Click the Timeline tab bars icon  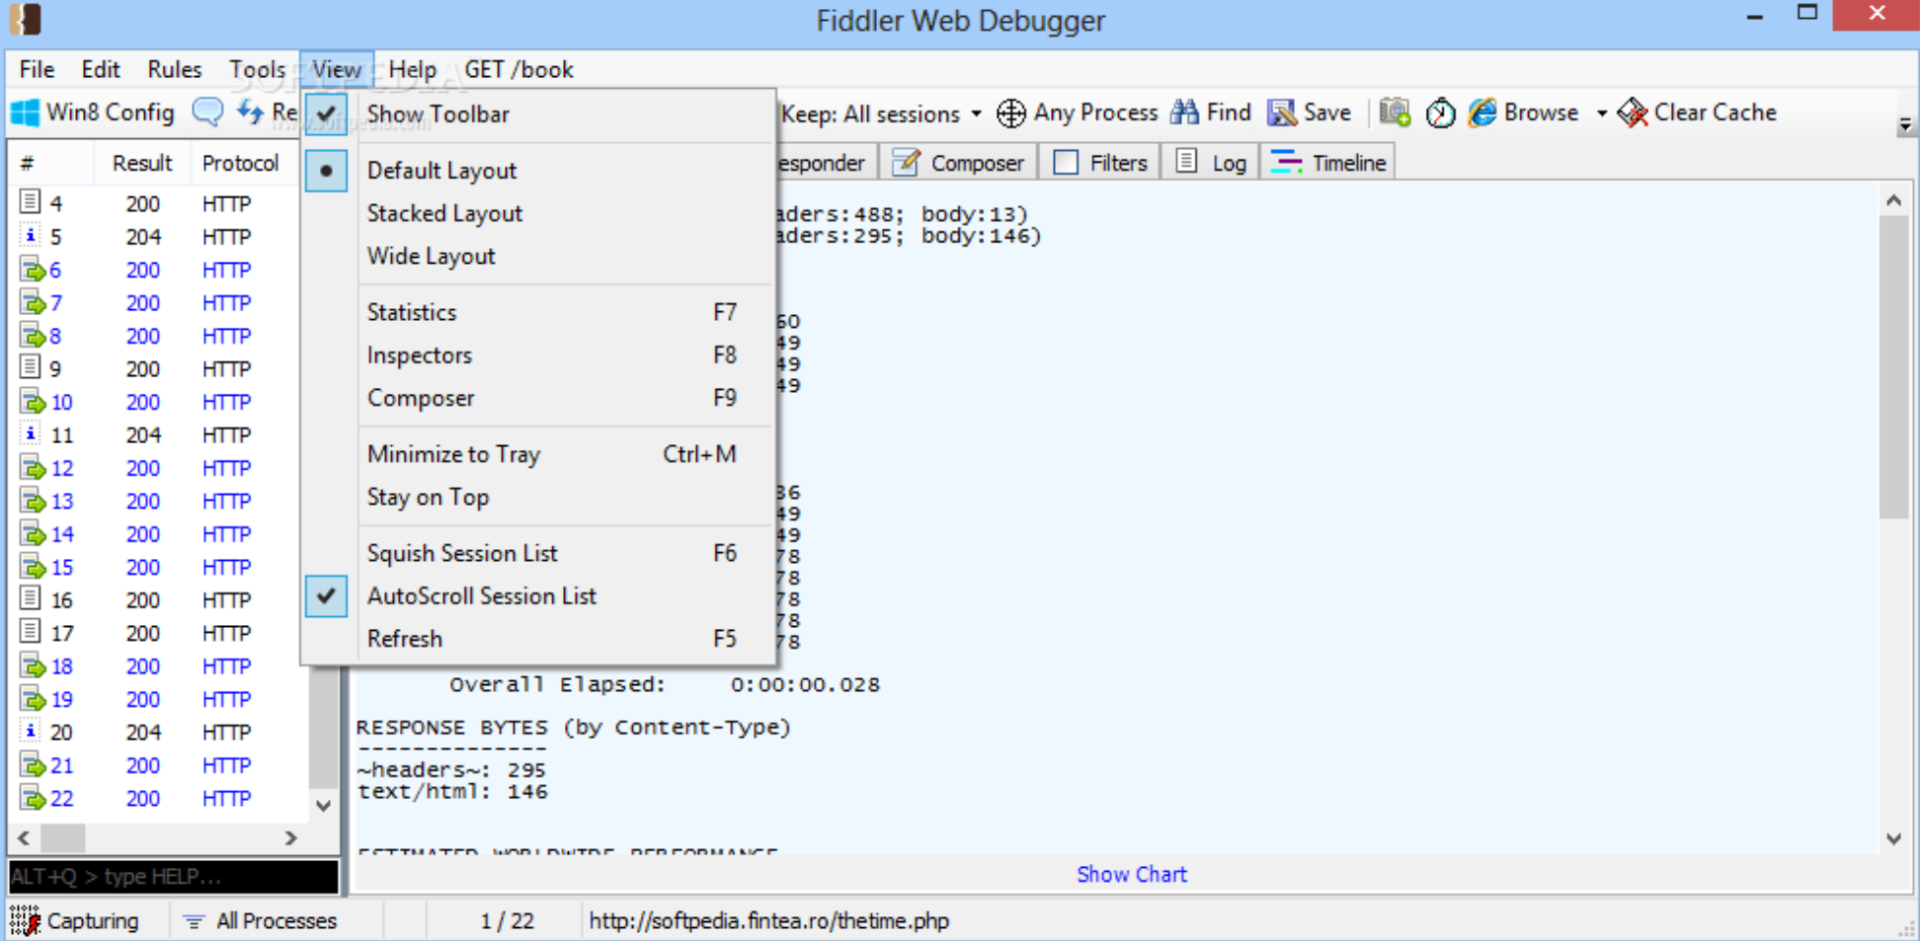(1286, 162)
